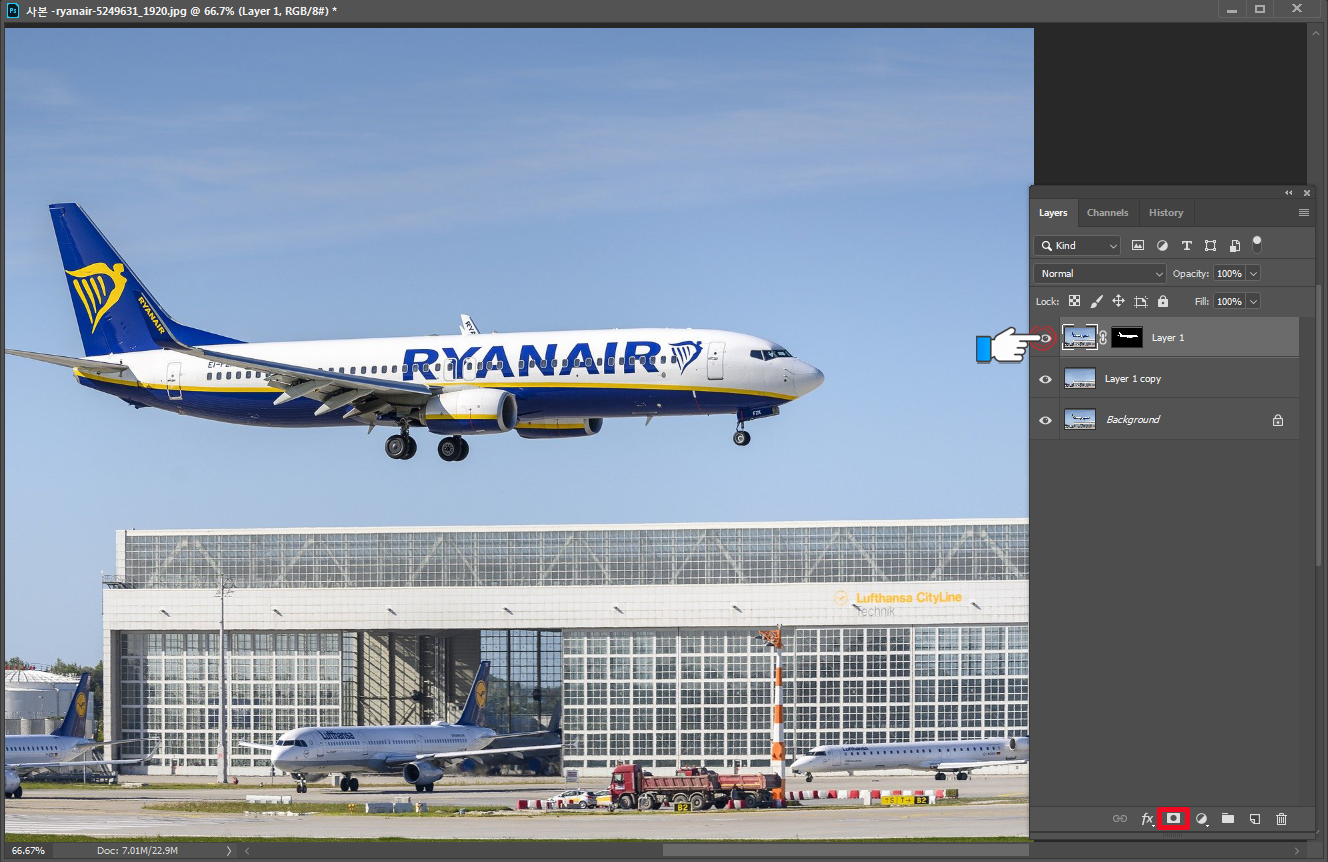Filter layers by adjustment layers
Screen dimensions: 1328x862
pyautogui.click(x=1162, y=245)
